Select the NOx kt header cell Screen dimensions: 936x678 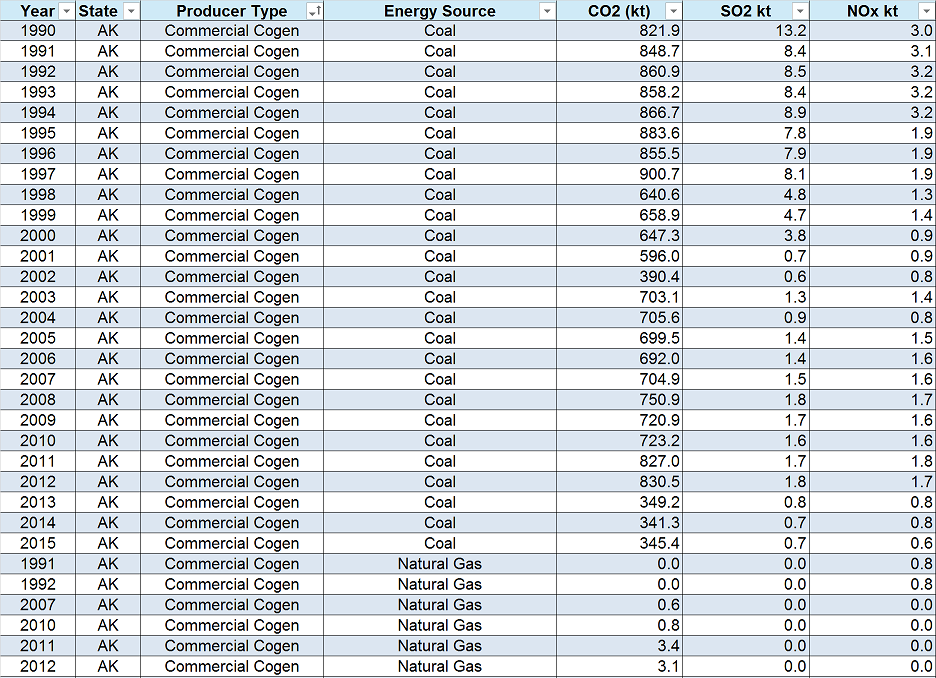[x=873, y=11]
